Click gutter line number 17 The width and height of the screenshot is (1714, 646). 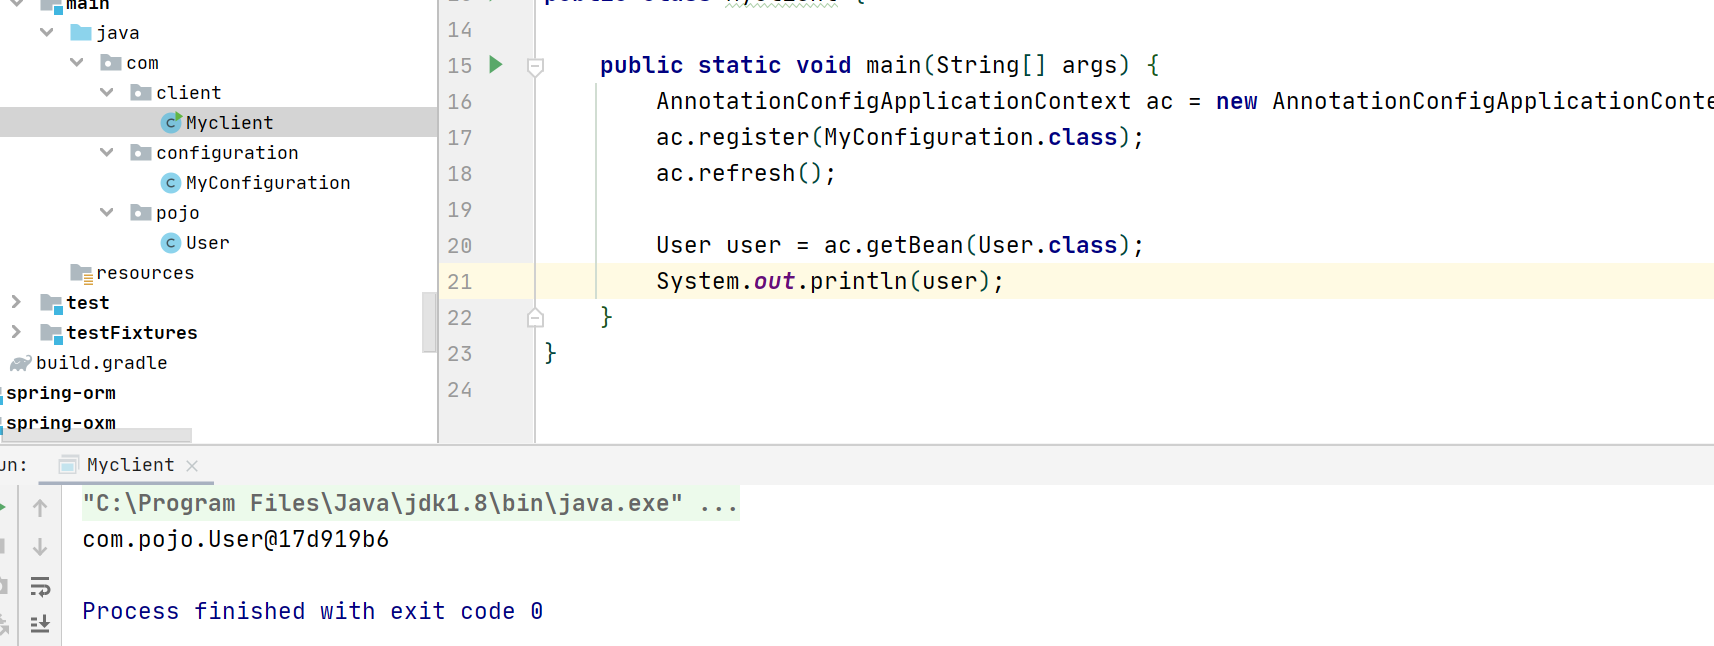tap(460, 138)
